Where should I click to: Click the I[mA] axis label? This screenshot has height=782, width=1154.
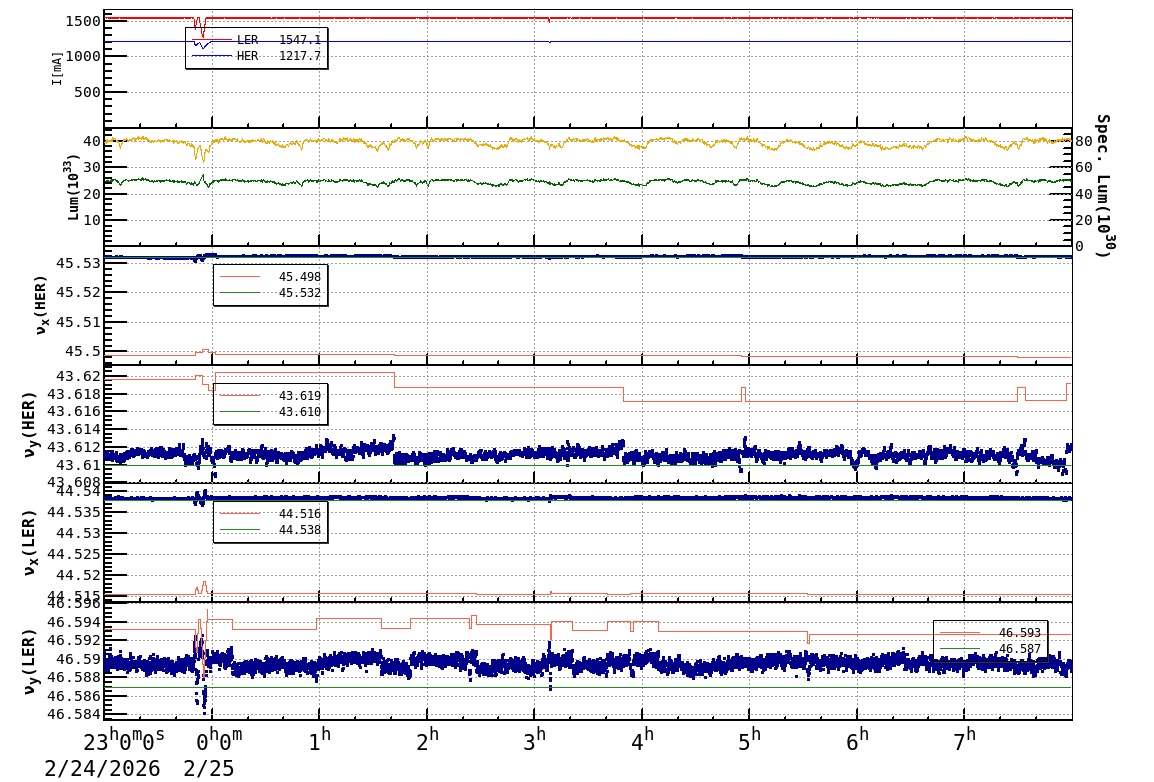(x=58, y=68)
